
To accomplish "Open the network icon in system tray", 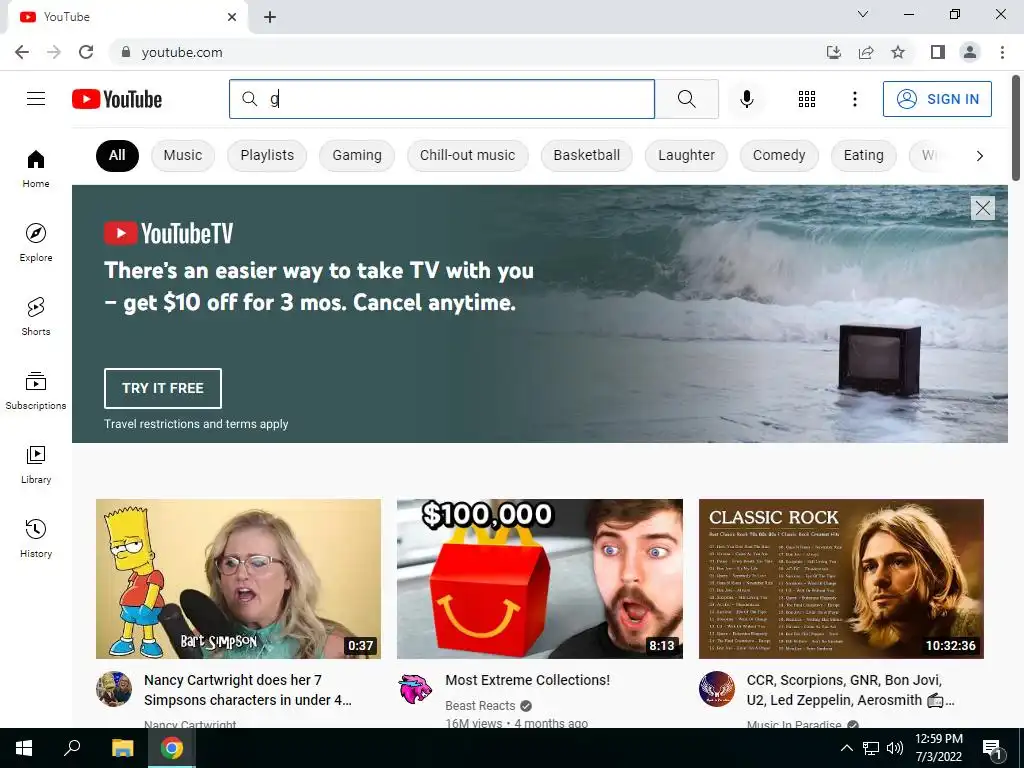I will [871, 748].
